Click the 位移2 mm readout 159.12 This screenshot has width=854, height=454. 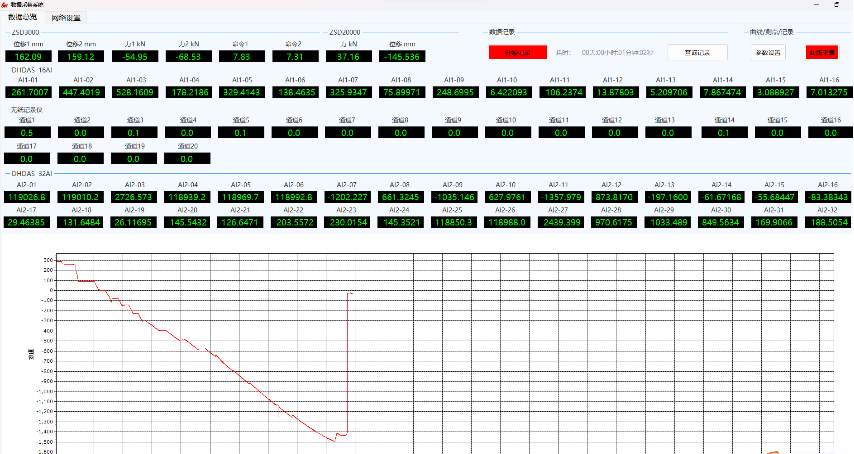81,57
